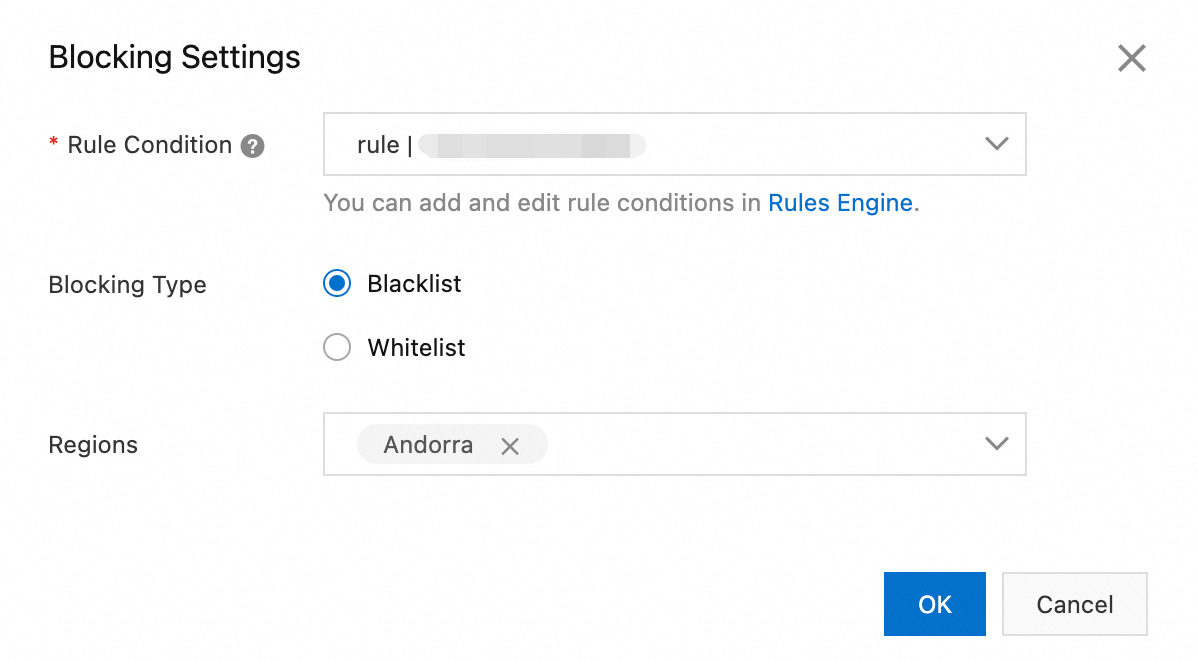Click the Andorra tag text
This screenshot has width=1198, height=662.
point(428,445)
